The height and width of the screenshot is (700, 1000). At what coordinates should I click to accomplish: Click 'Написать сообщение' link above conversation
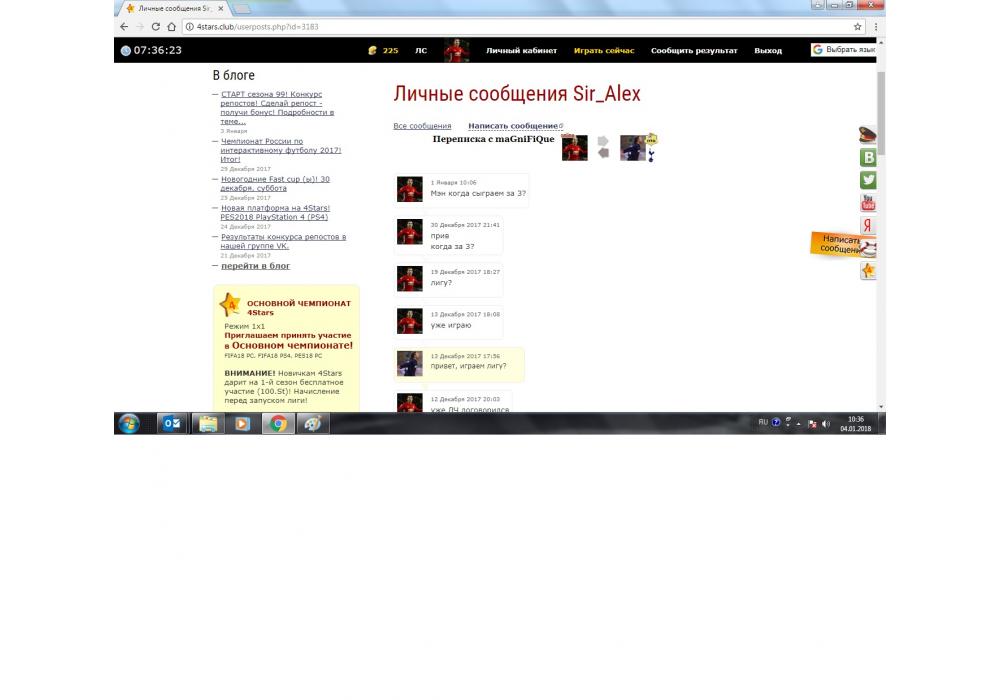click(513, 126)
